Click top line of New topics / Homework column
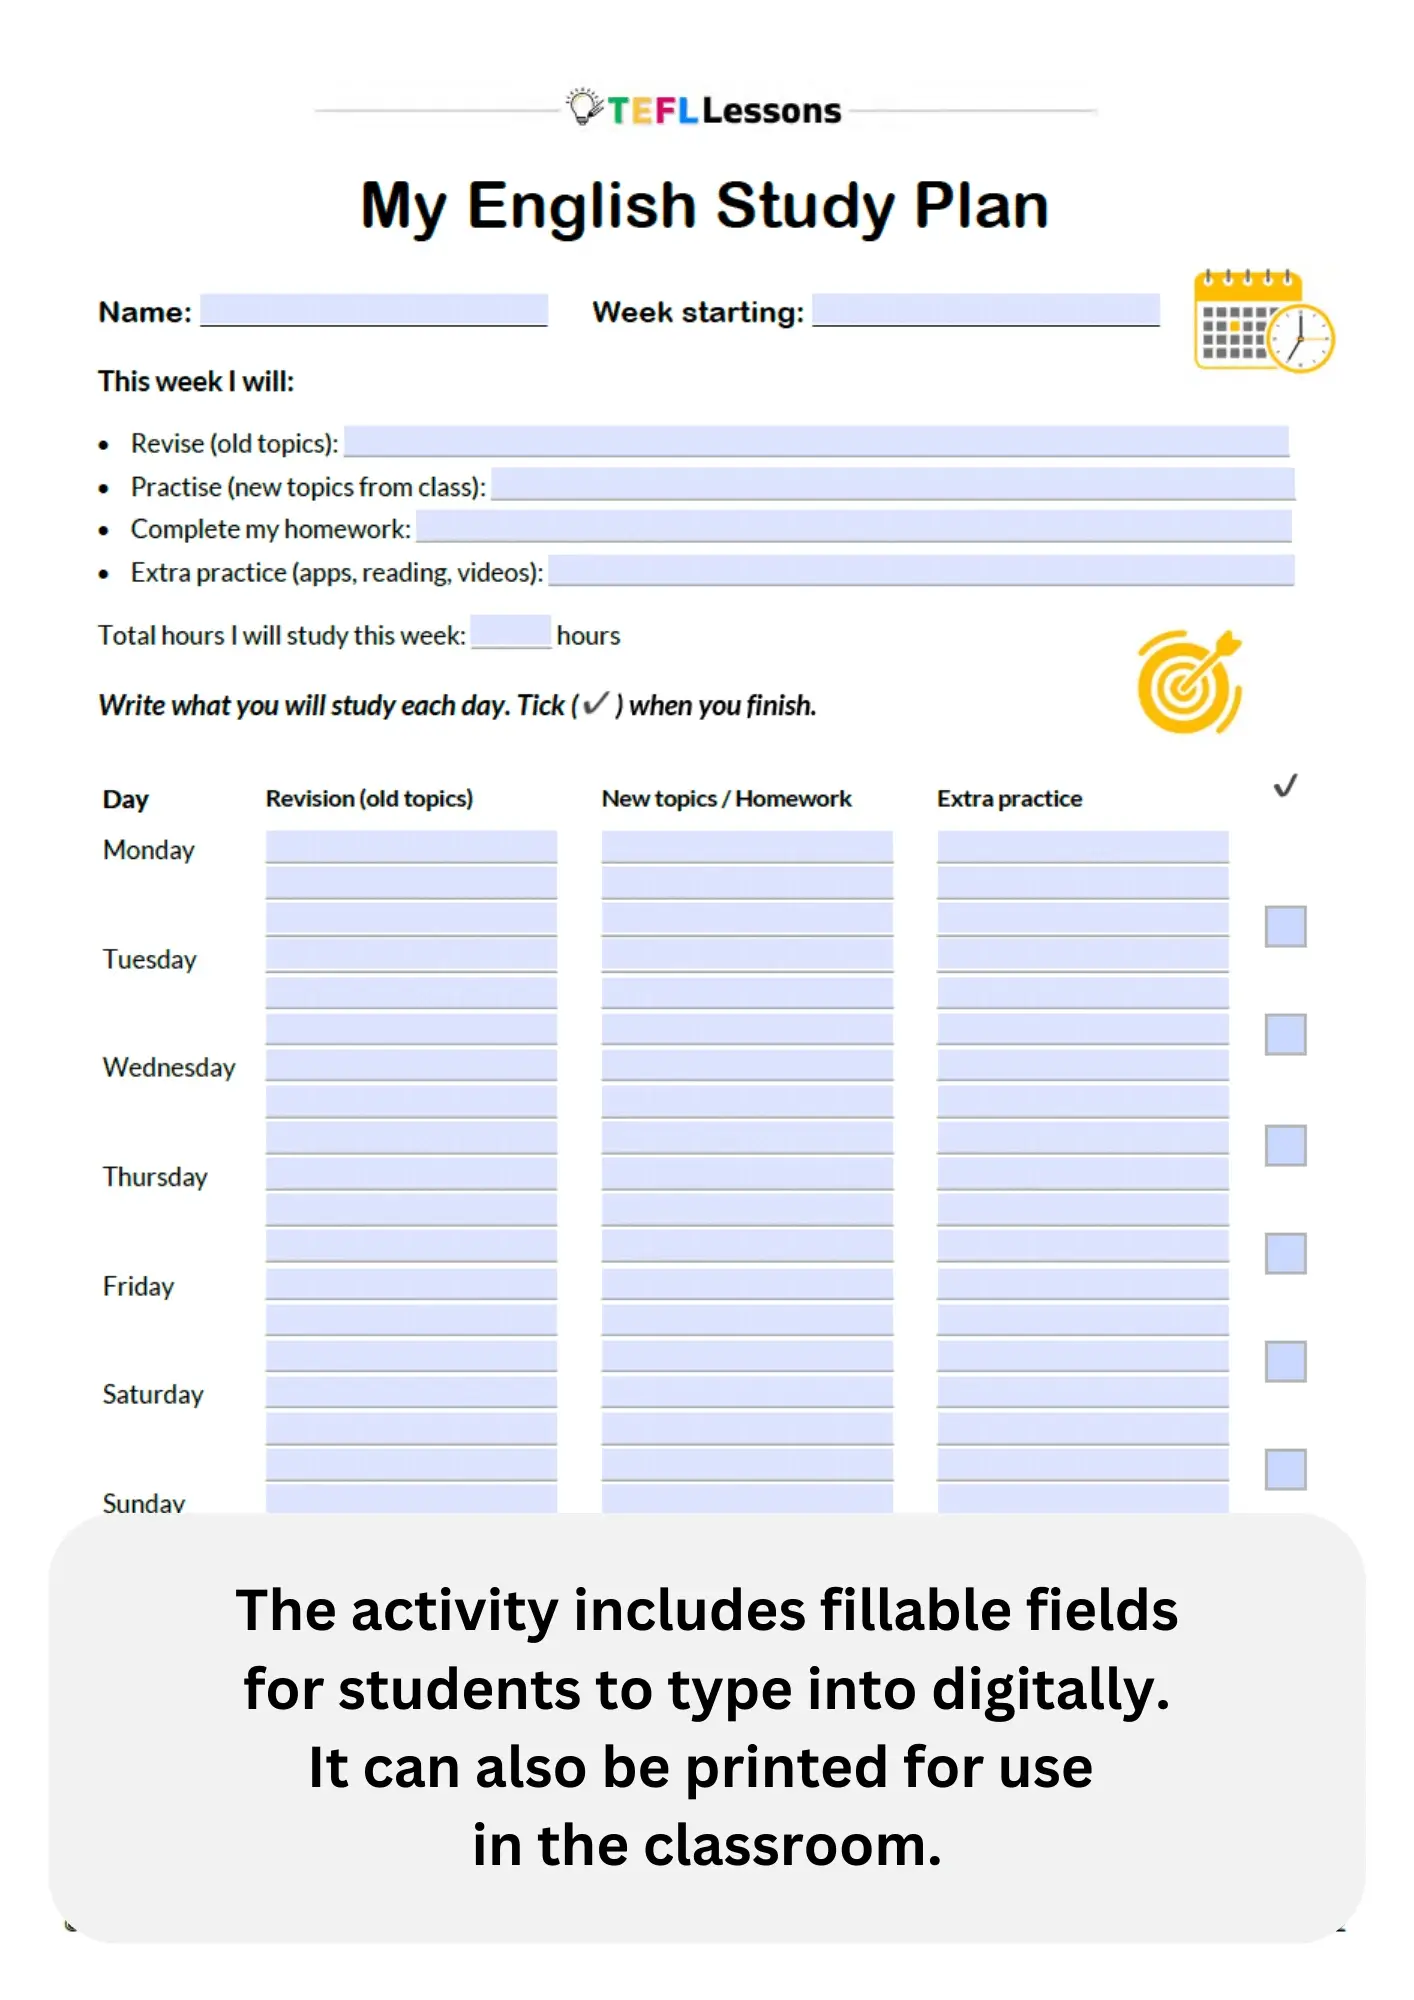The width and height of the screenshot is (1414, 2000). point(747,846)
